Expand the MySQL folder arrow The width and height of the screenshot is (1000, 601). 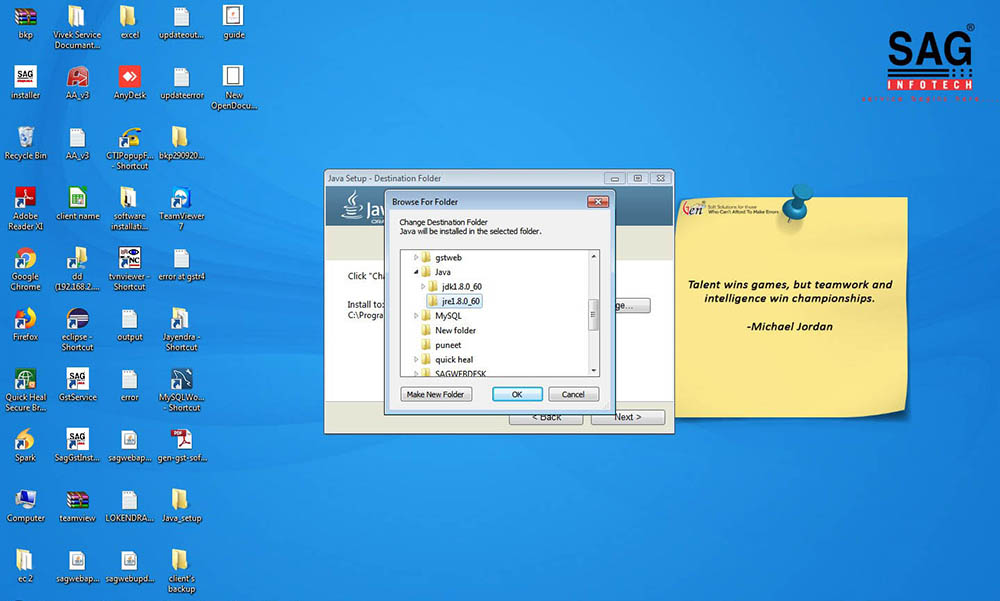point(417,316)
